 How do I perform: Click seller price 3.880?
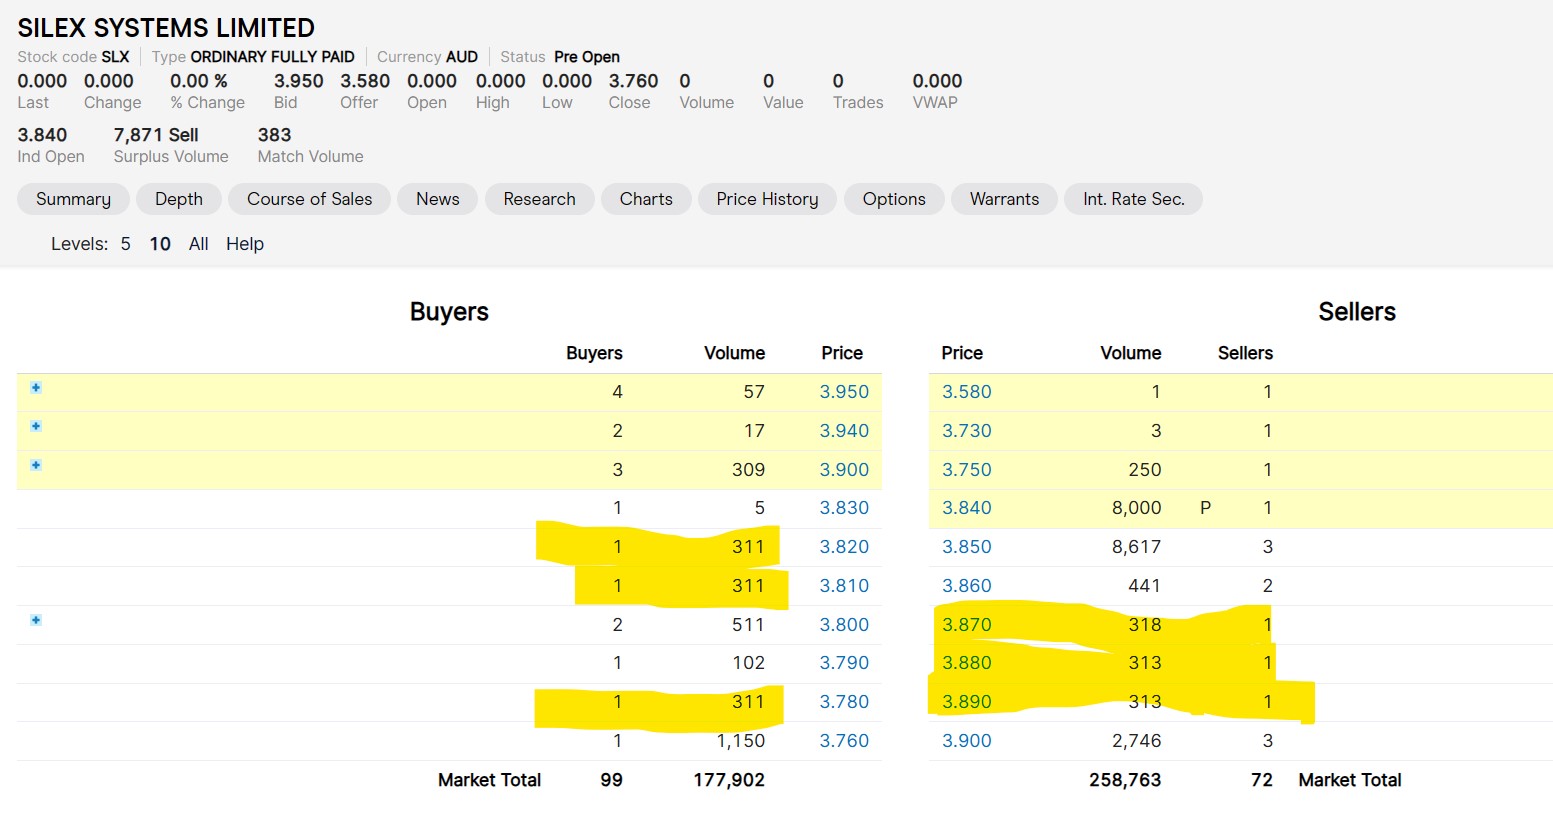(967, 663)
